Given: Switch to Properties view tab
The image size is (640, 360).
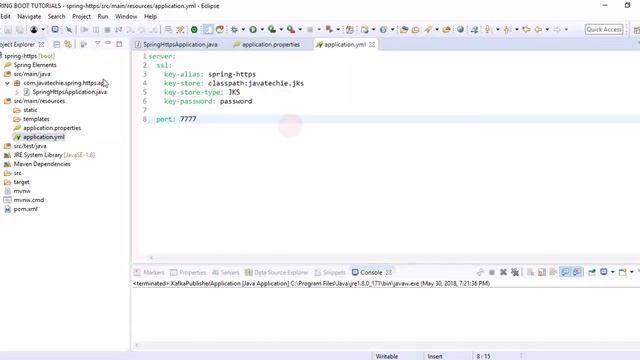Looking at the screenshot, I should pos(188,272).
